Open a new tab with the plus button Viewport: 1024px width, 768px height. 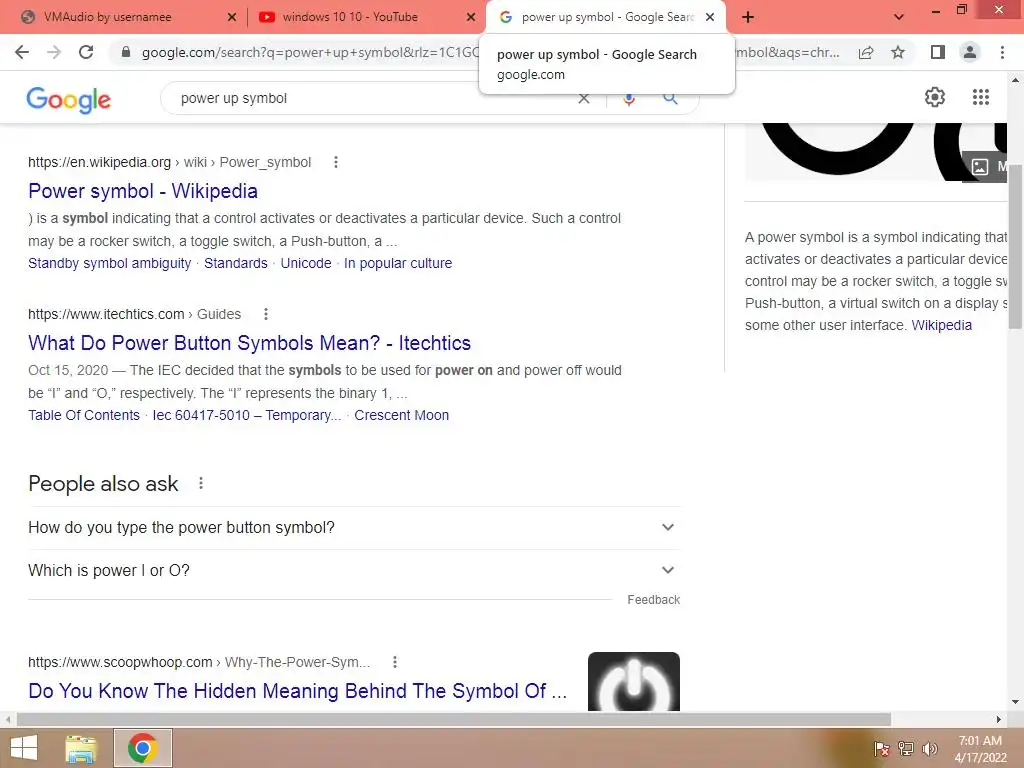748,17
